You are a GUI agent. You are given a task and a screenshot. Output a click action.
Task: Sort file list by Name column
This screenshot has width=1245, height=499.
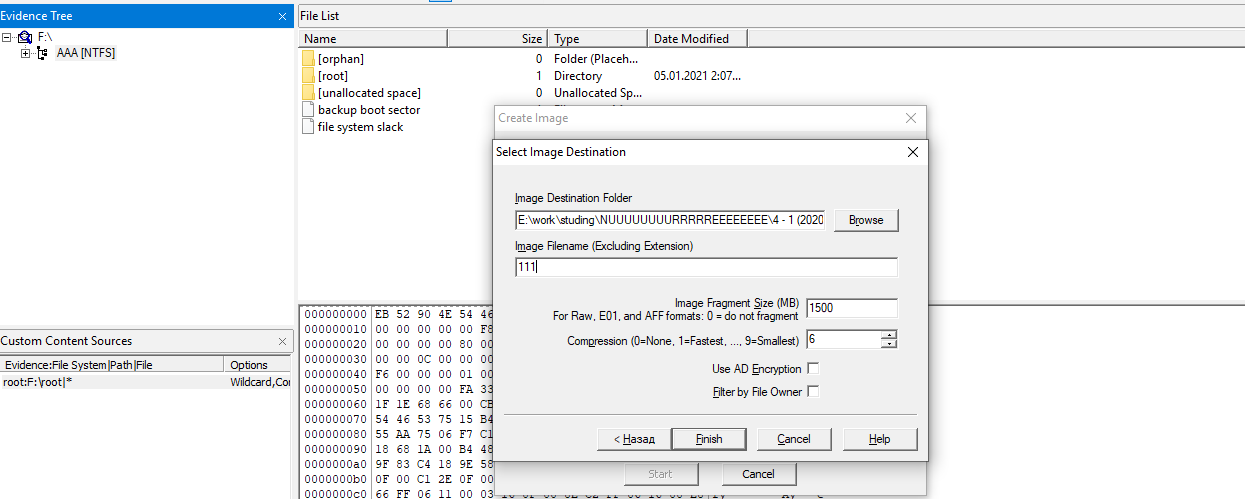(372, 39)
